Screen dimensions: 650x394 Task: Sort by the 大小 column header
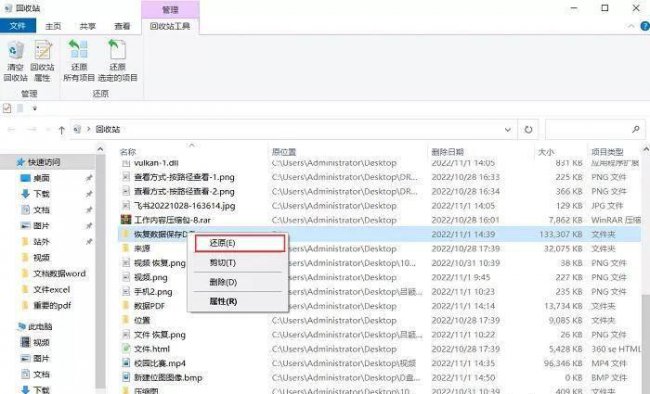tap(546, 152)
